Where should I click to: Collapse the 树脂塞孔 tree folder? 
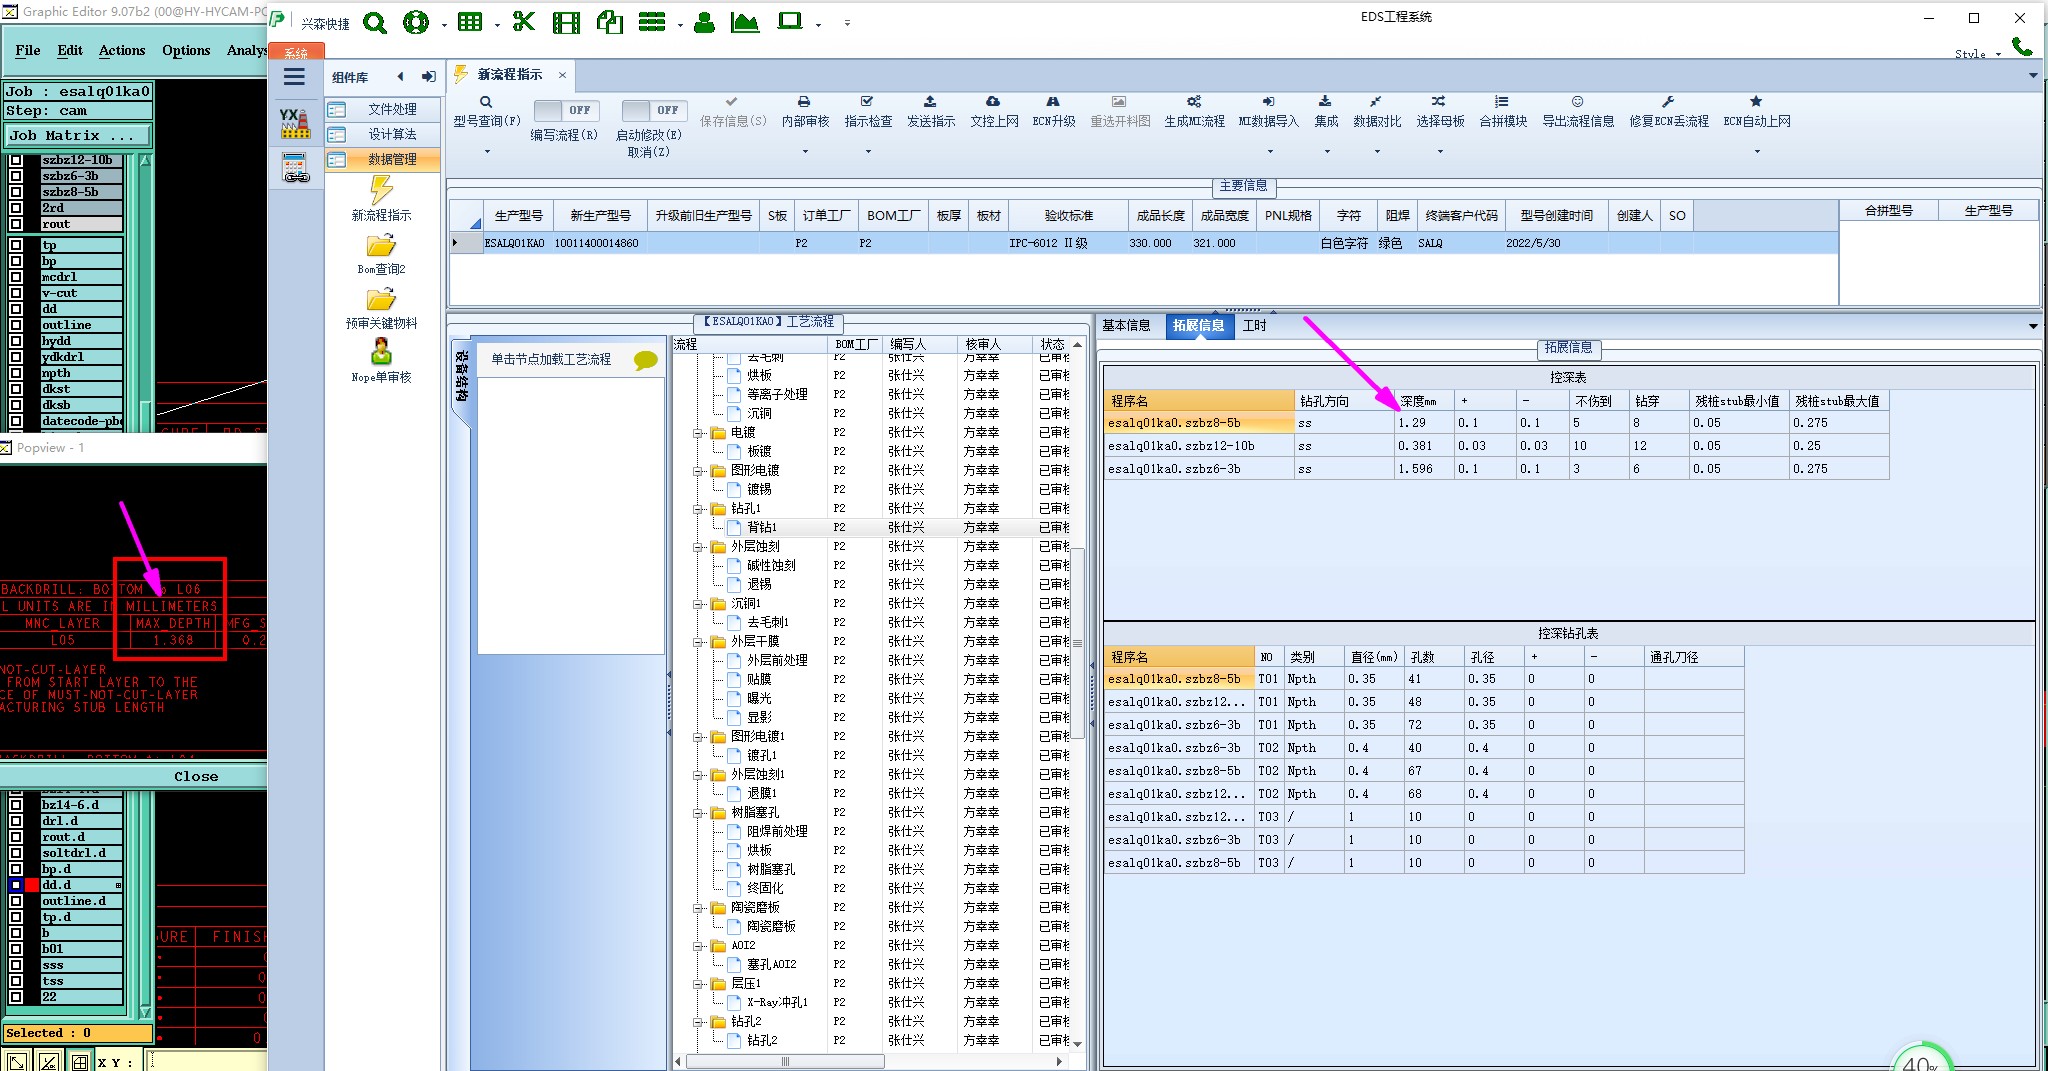pyautogui.click(x=698, y=813)
